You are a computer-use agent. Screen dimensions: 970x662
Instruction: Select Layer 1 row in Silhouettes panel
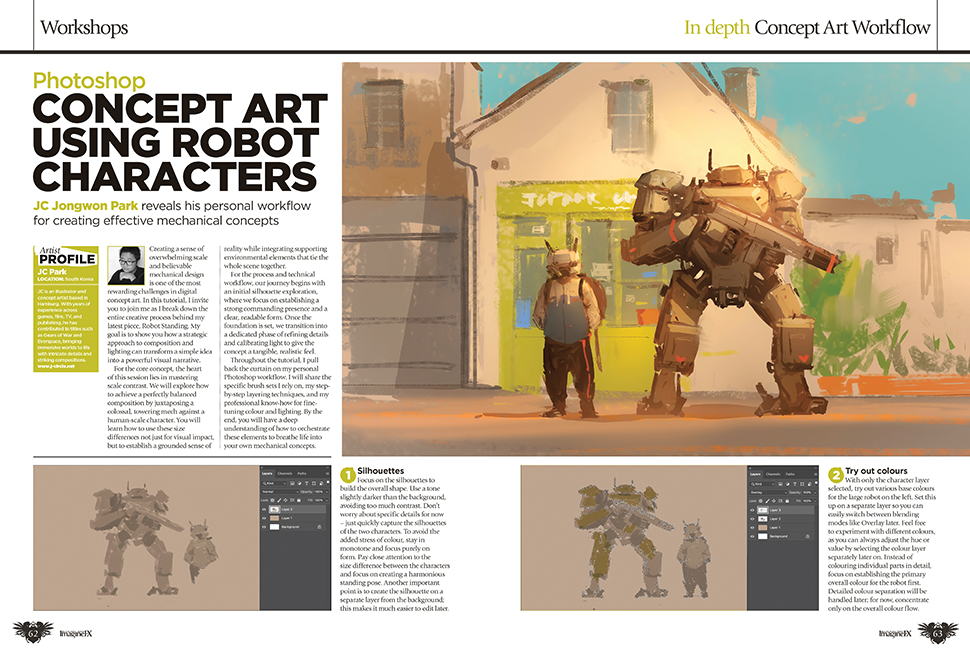pyautogui.click(x=294, y=518)
